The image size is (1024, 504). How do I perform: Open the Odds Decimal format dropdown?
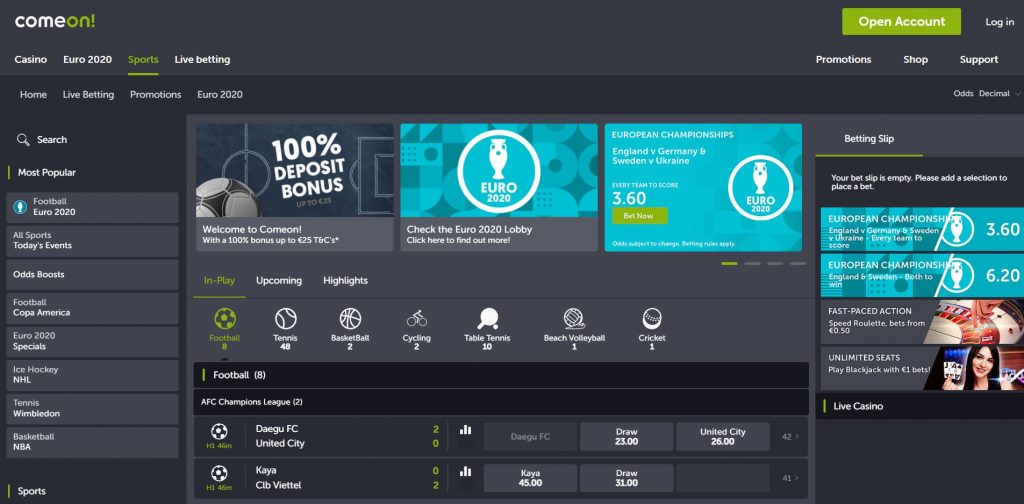(987, 94)
